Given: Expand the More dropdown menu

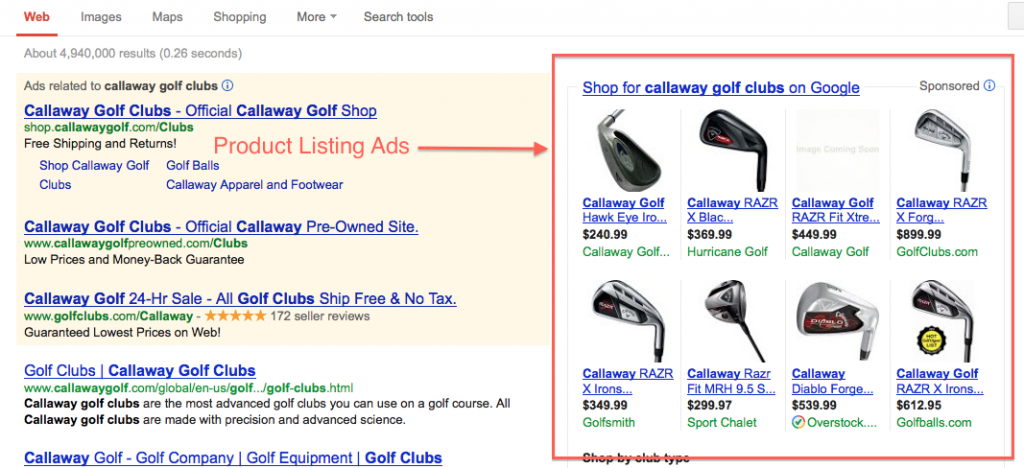Looking at the screenshot, I should click(x=316, y=17).
